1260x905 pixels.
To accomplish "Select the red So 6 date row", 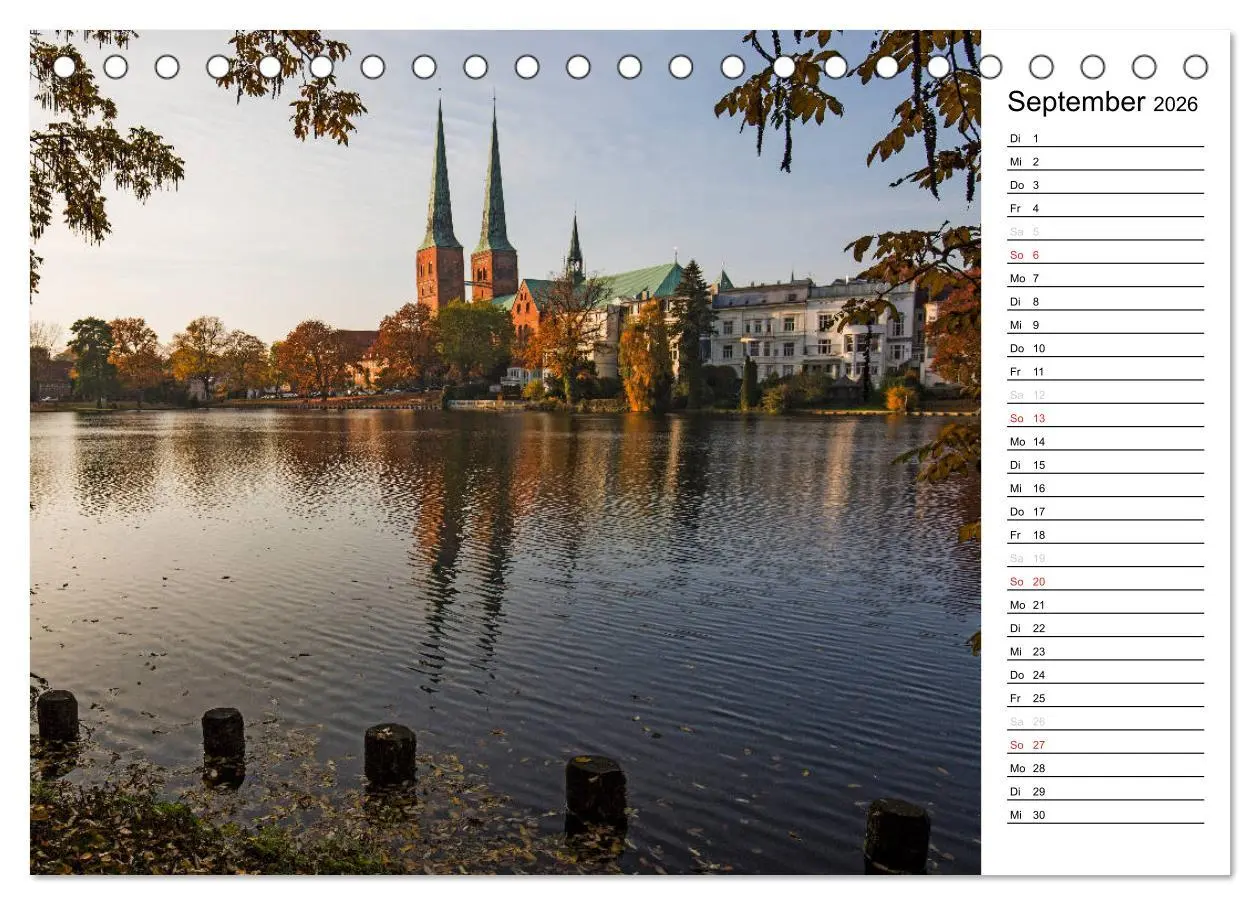I will click(1105, 255).
